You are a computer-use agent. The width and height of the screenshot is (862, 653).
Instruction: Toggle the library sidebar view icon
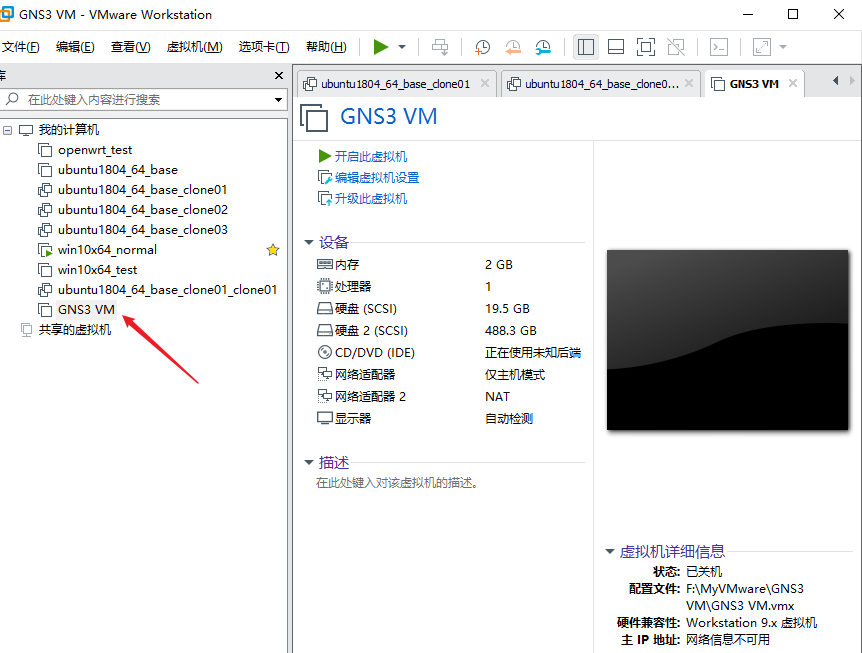[585, 47]
